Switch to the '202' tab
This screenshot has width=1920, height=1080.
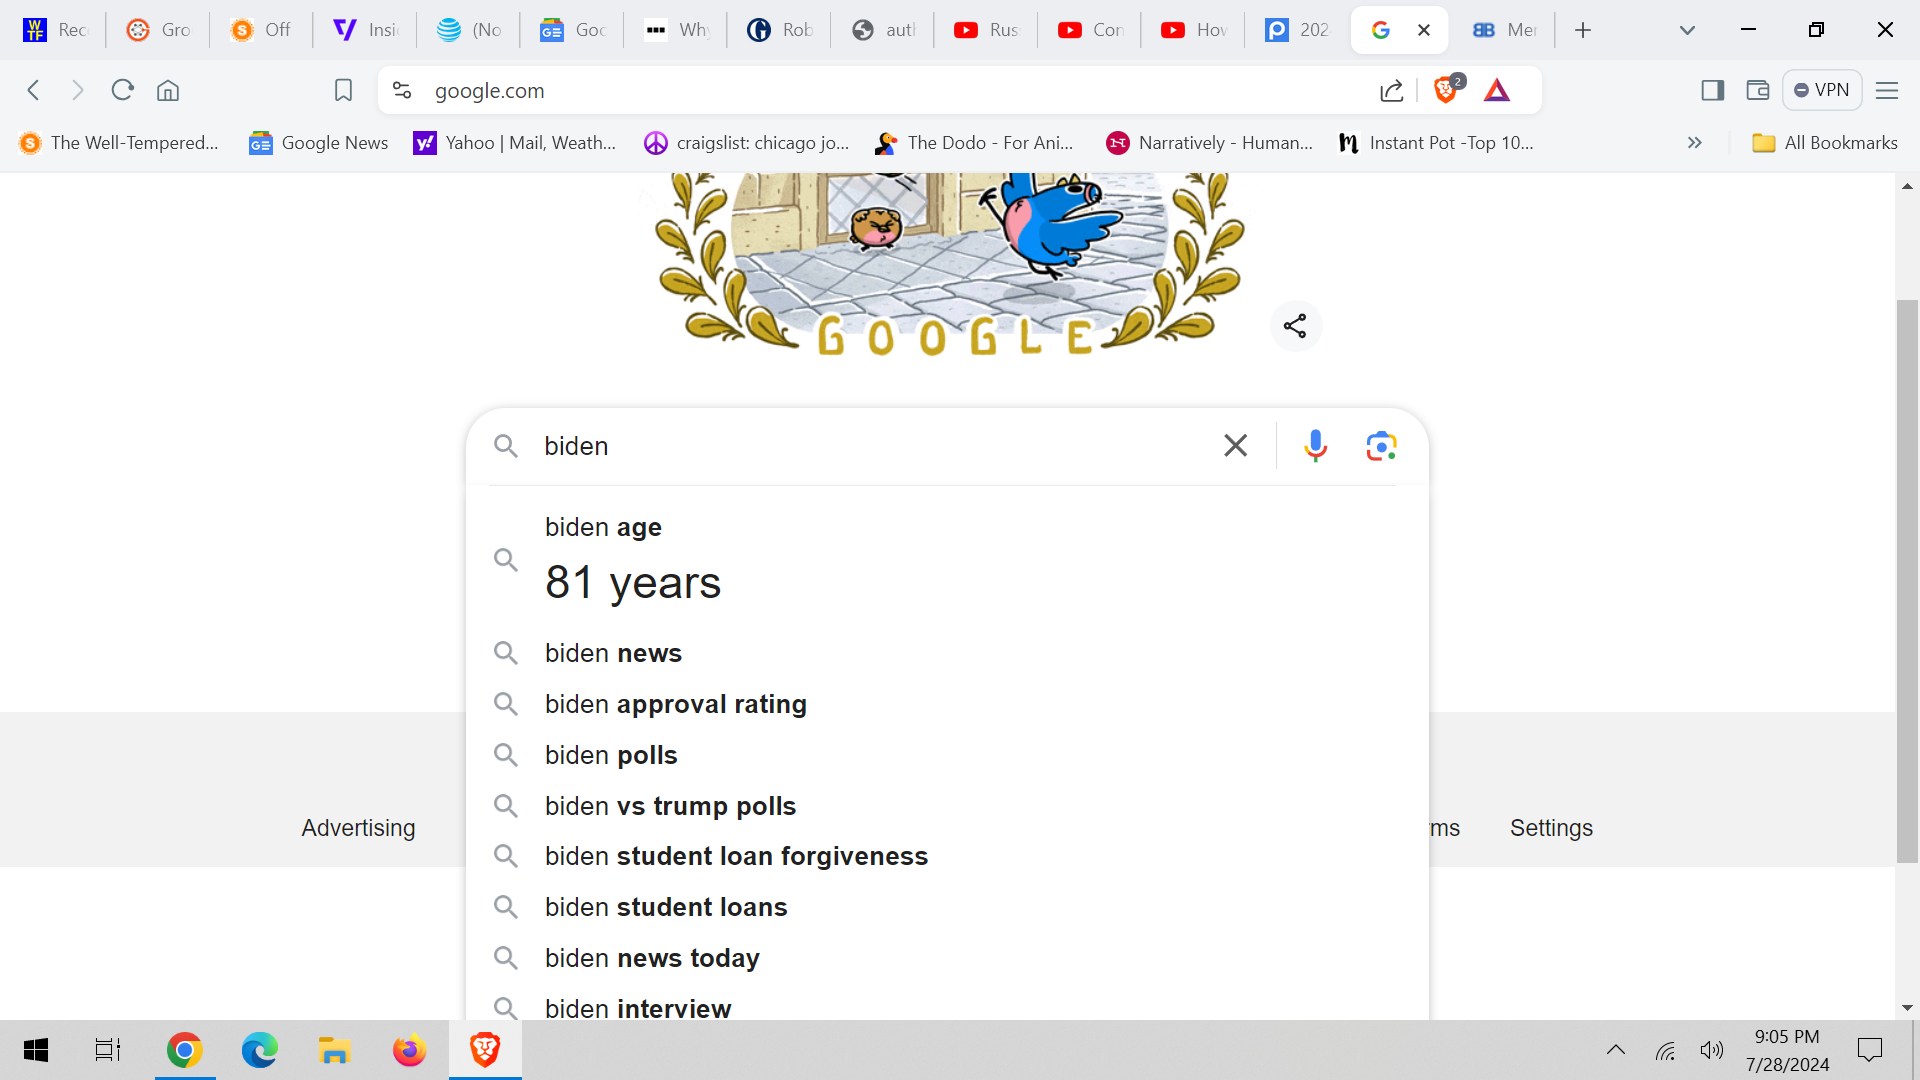1297,30
